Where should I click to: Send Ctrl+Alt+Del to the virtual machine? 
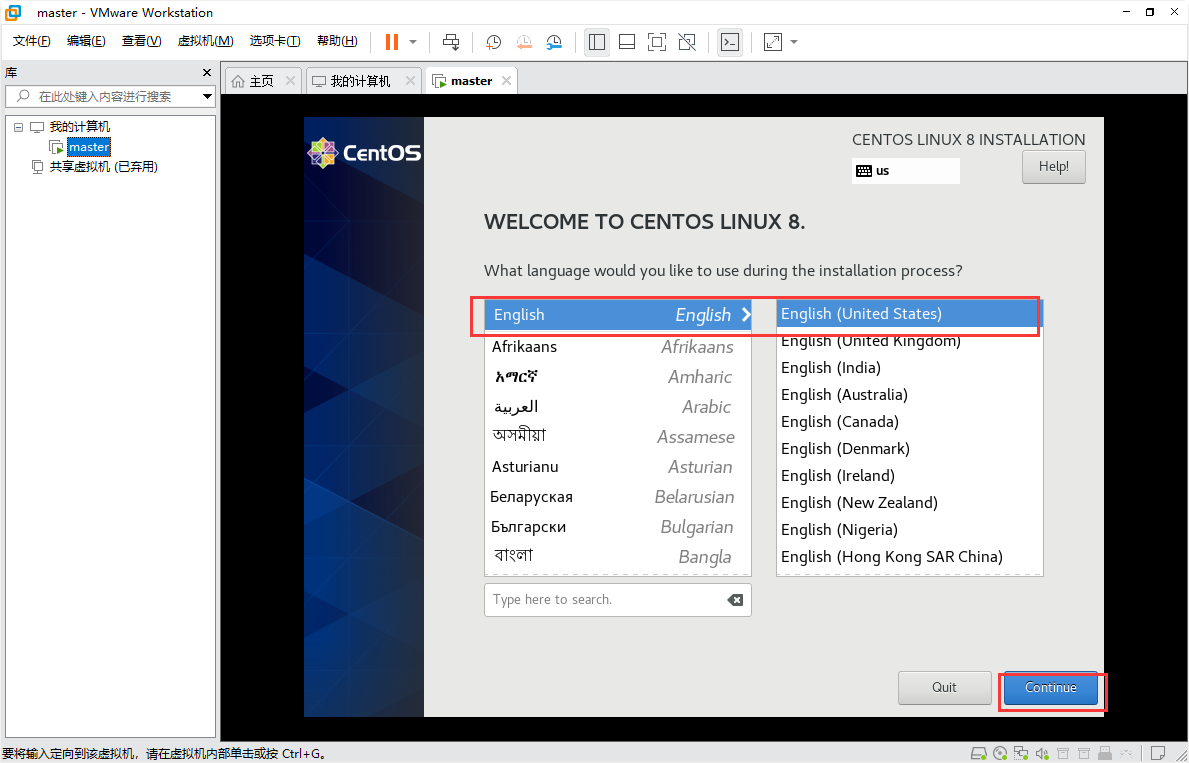[x=451, y=42]
